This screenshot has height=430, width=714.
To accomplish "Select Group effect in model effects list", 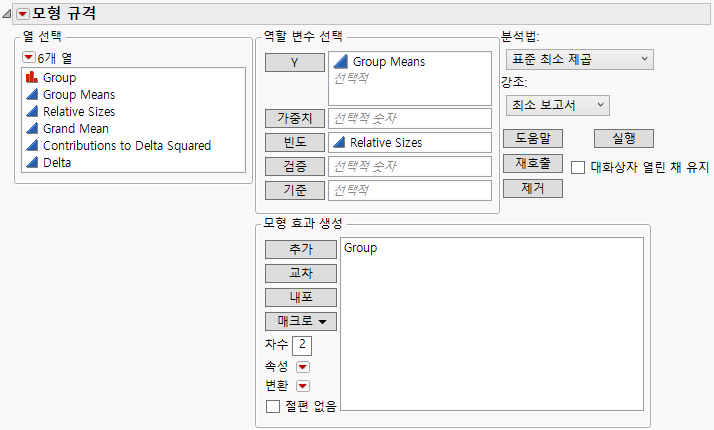I will [x=360, y=248].
